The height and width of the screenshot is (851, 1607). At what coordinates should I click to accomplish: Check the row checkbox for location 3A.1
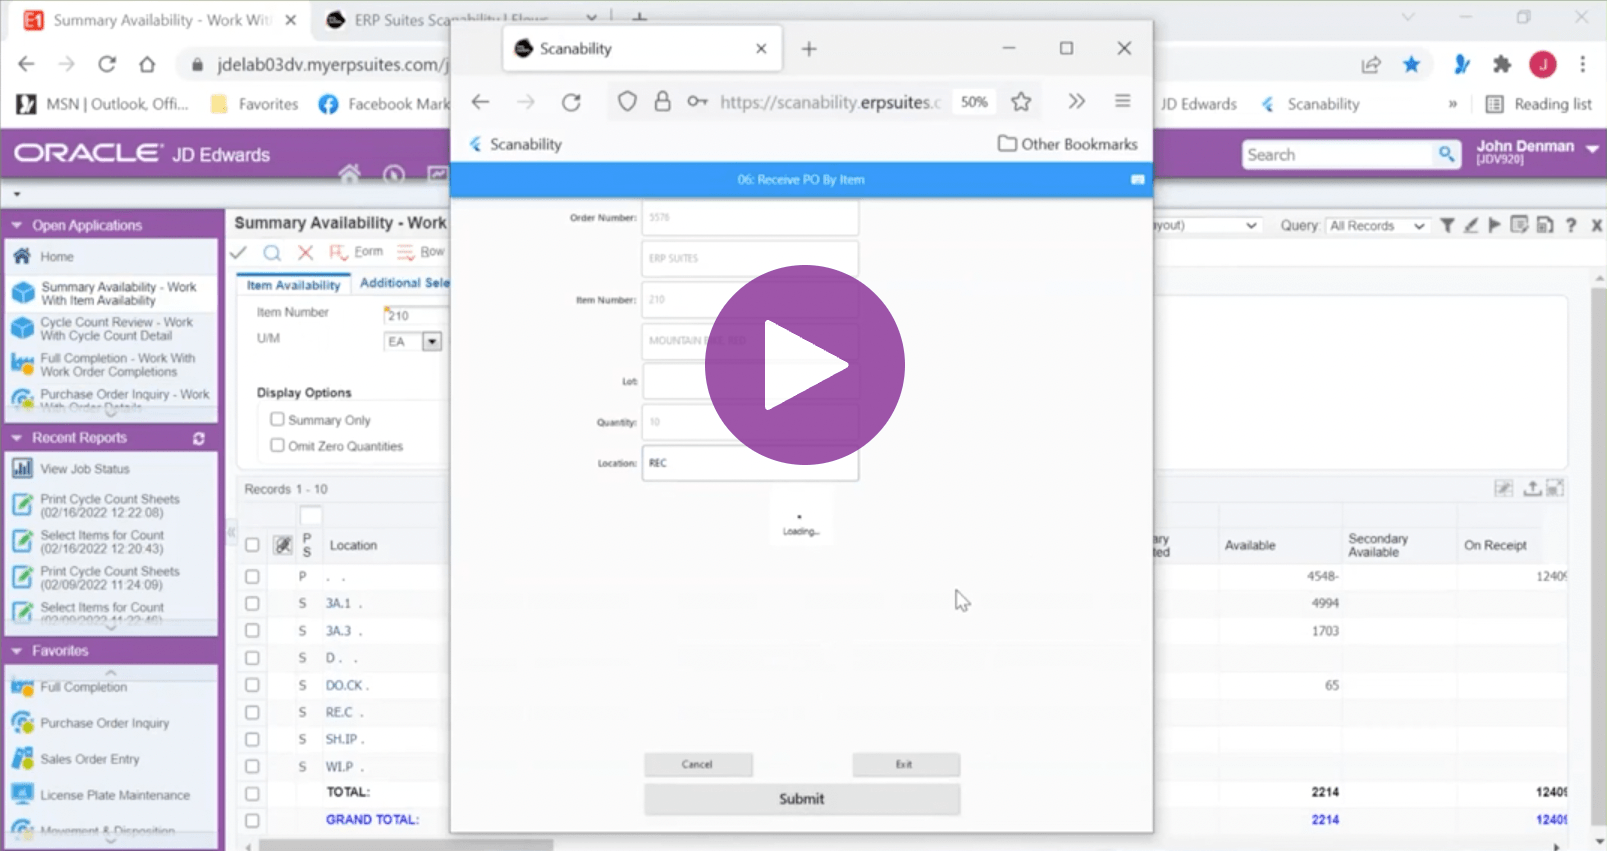point(252,603)
